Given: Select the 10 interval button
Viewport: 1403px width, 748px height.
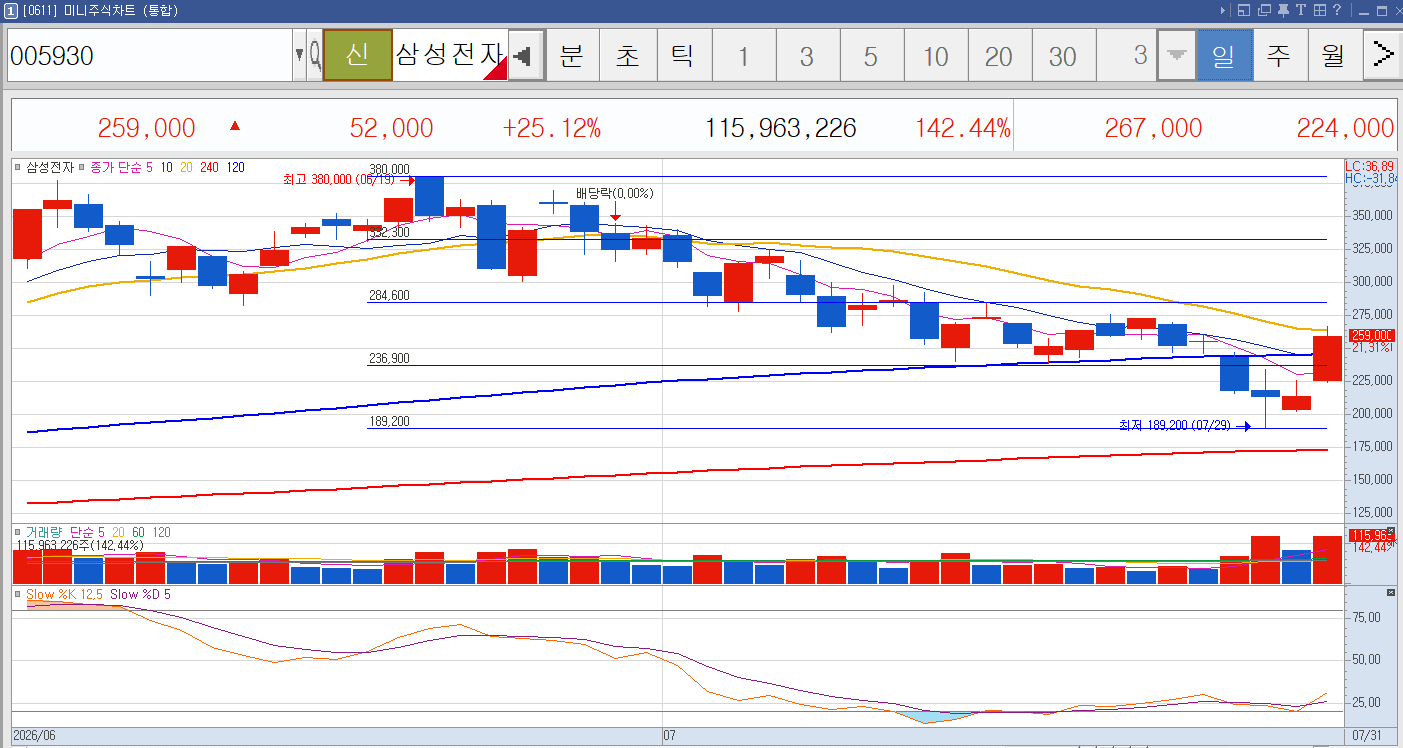Looking at the screenshot, I should 935,56.
